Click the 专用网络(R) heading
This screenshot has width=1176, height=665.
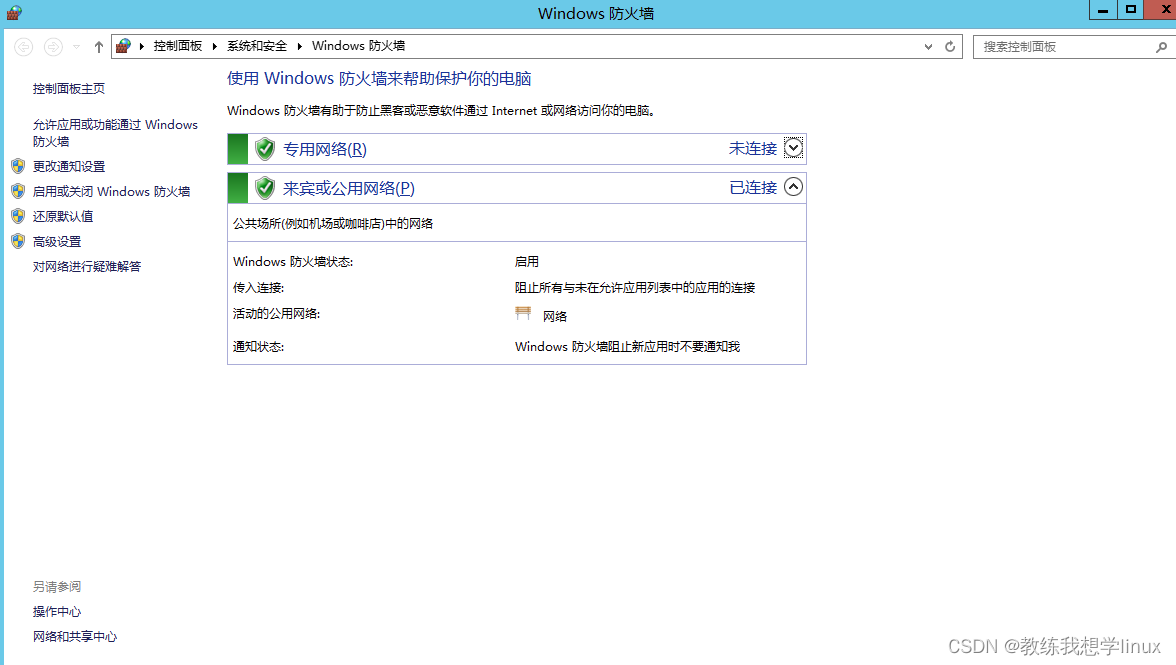point(325,149)
